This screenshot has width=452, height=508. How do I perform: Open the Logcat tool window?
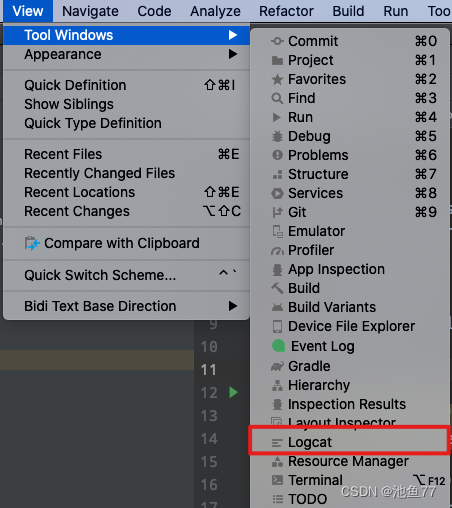point(349,442)
